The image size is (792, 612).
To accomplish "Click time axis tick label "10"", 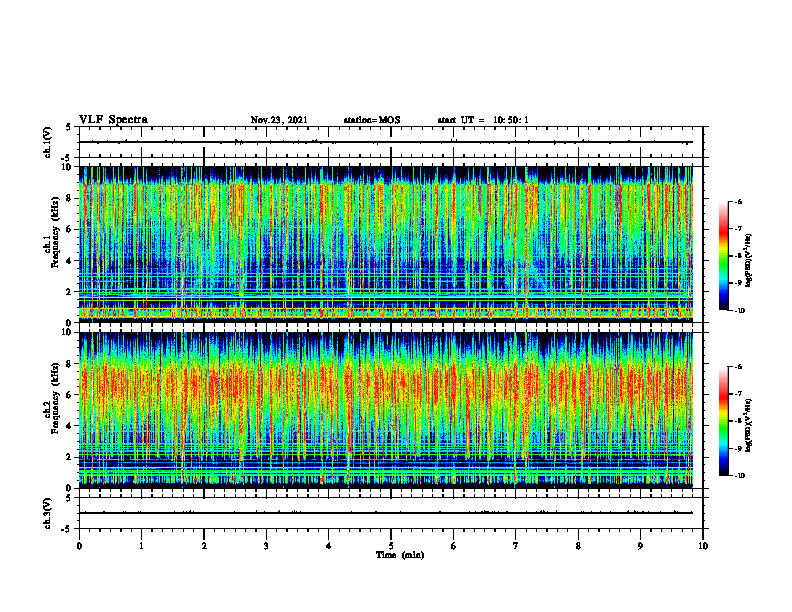I will pos(703,546).
